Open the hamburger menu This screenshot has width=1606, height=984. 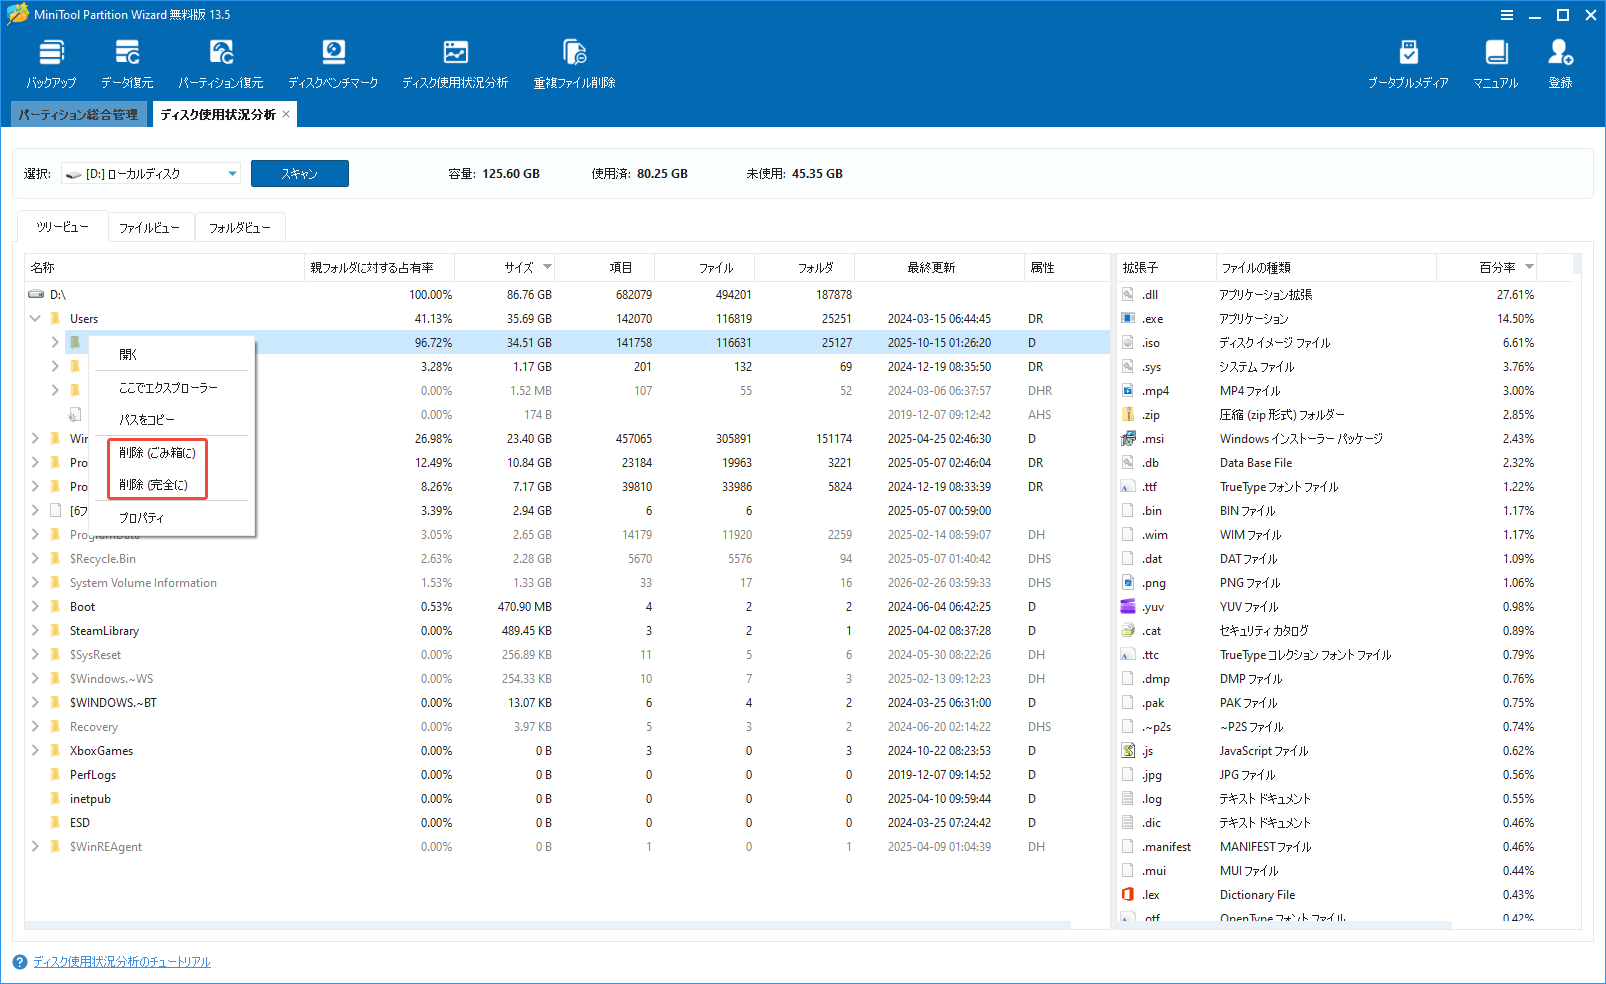(1506, 15)
